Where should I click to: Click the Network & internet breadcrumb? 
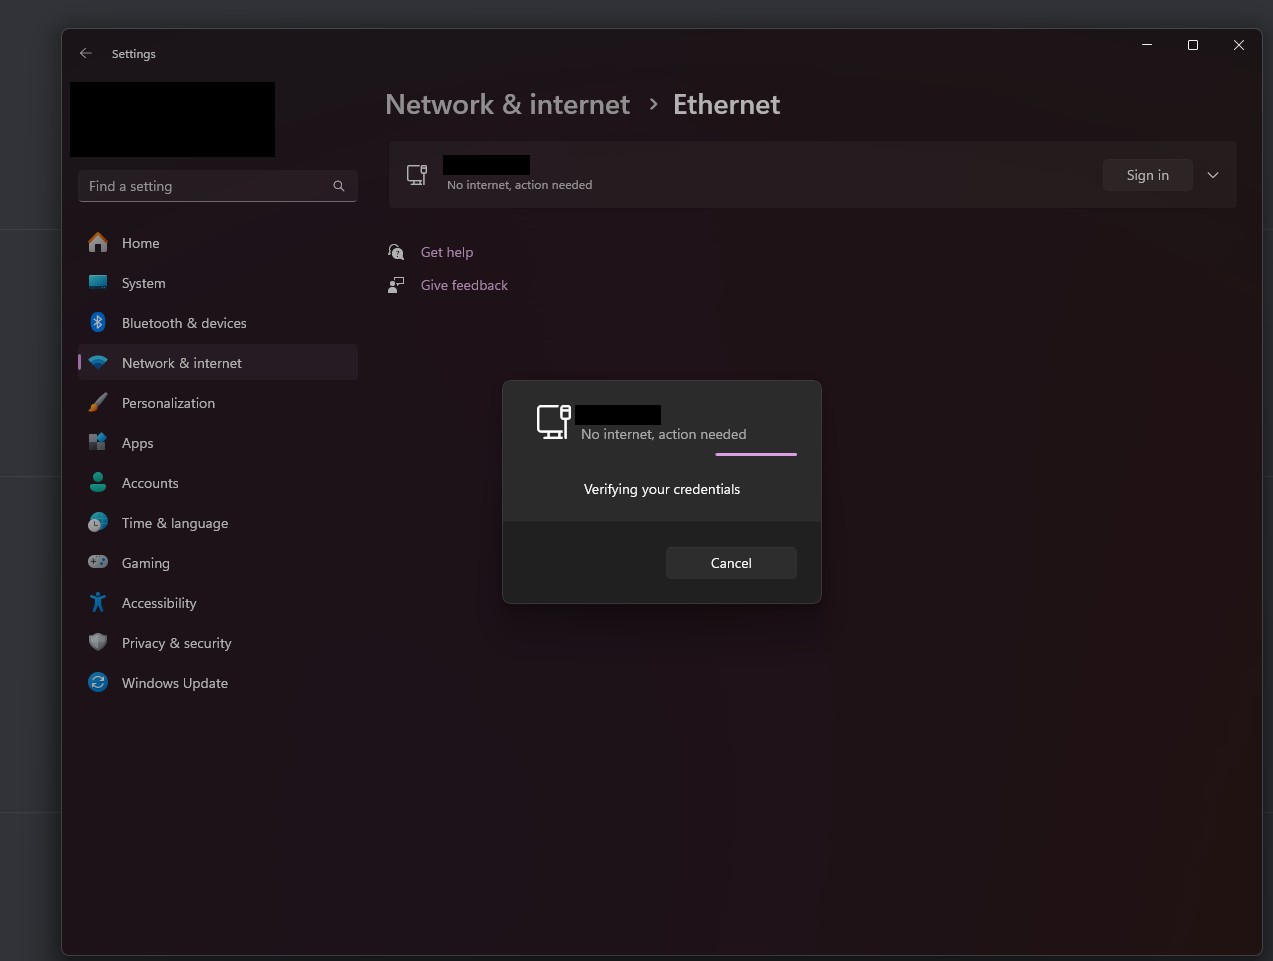[x=507, y=105]
